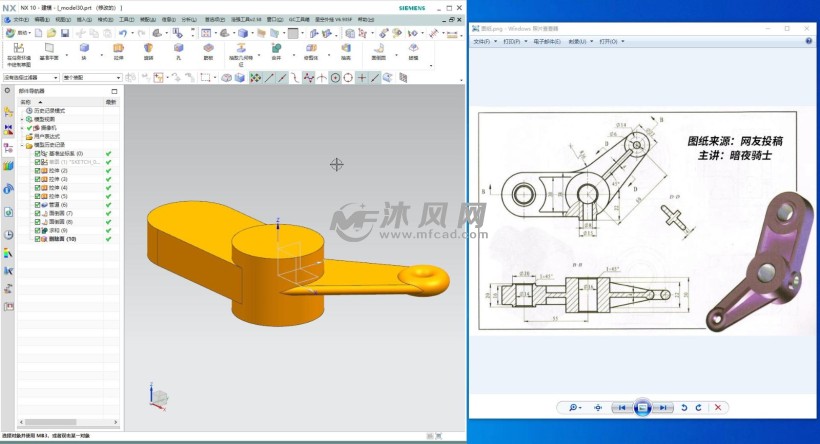Open the 打印(P) dropdown in Photo Viewer
The width and height of the screenshot is (820, 444).
tap(515, 41)
